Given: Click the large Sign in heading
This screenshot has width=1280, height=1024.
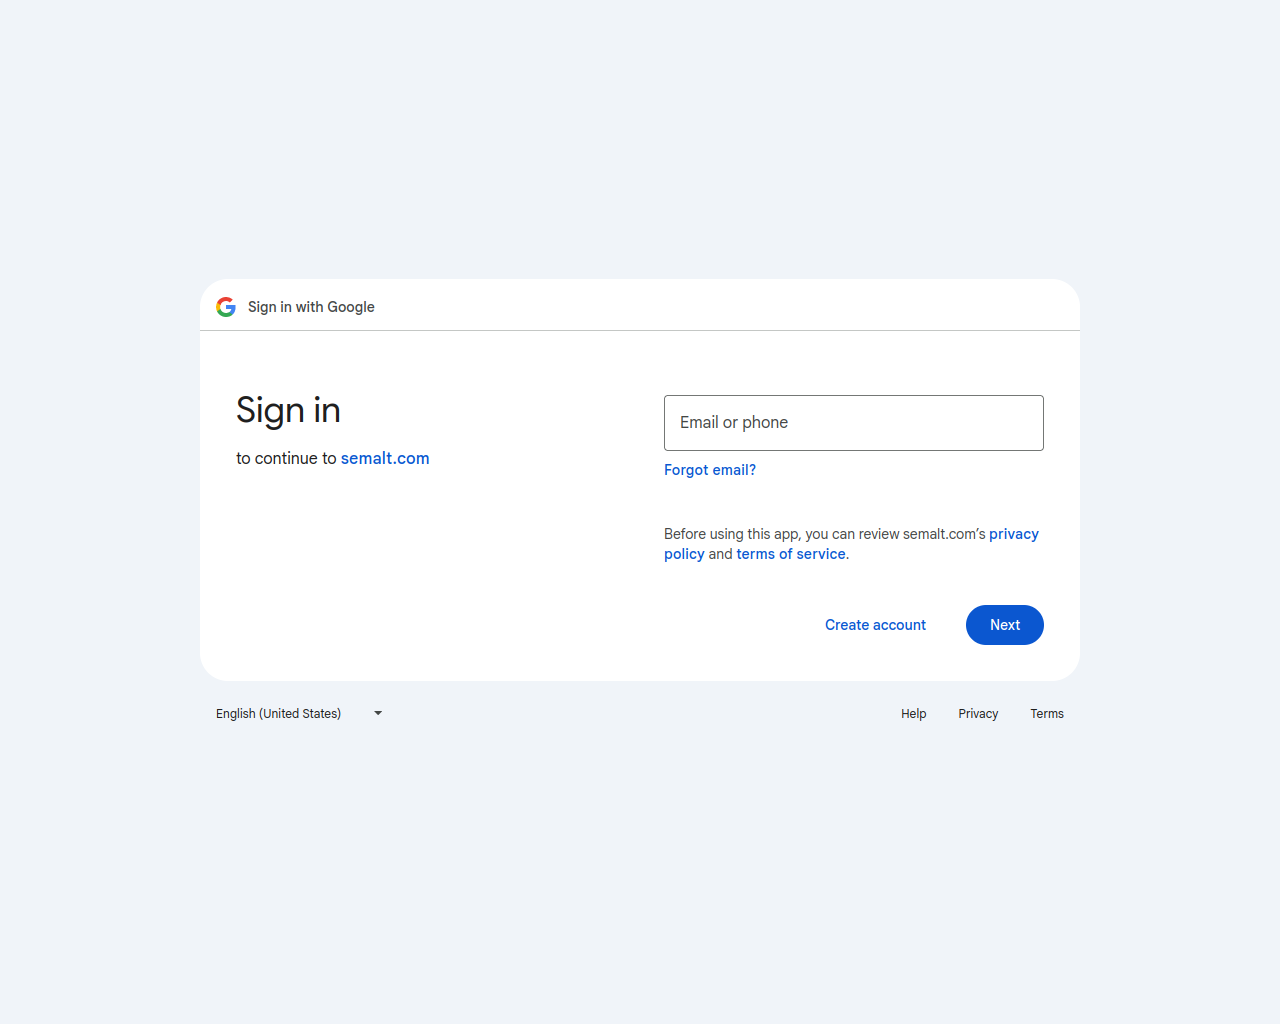Looking at the screenshot, I should (288, 411).
